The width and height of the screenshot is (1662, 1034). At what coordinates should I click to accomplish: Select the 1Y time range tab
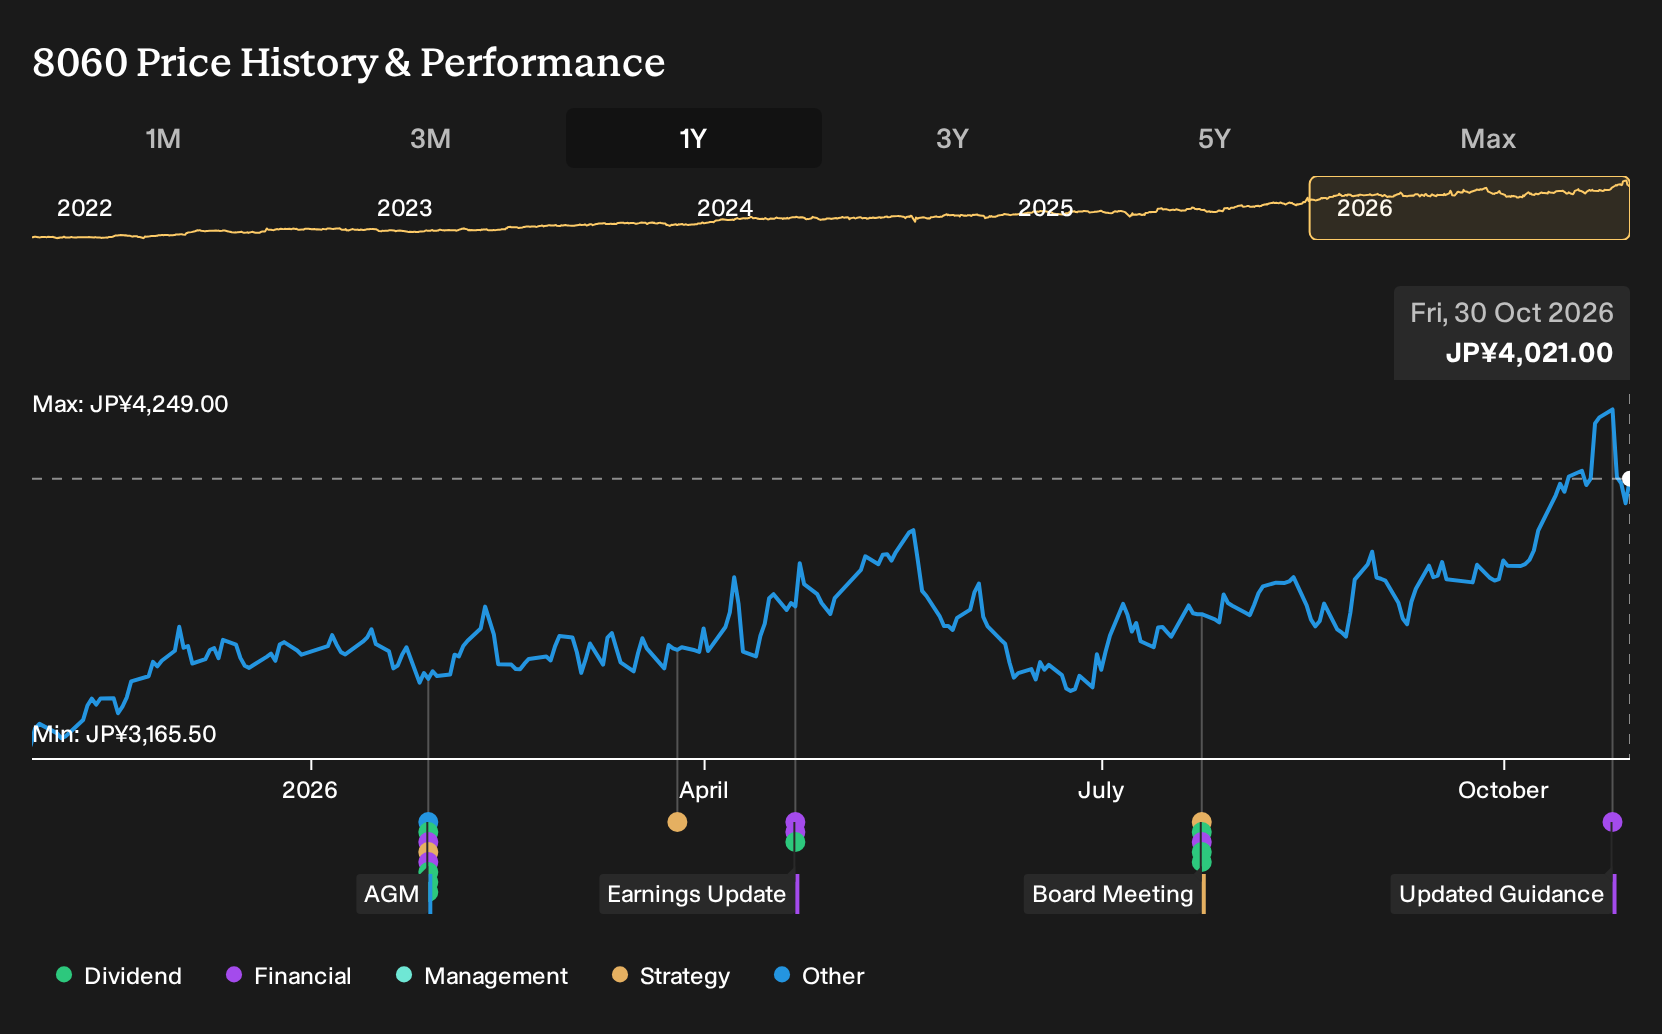click(694, 138)
